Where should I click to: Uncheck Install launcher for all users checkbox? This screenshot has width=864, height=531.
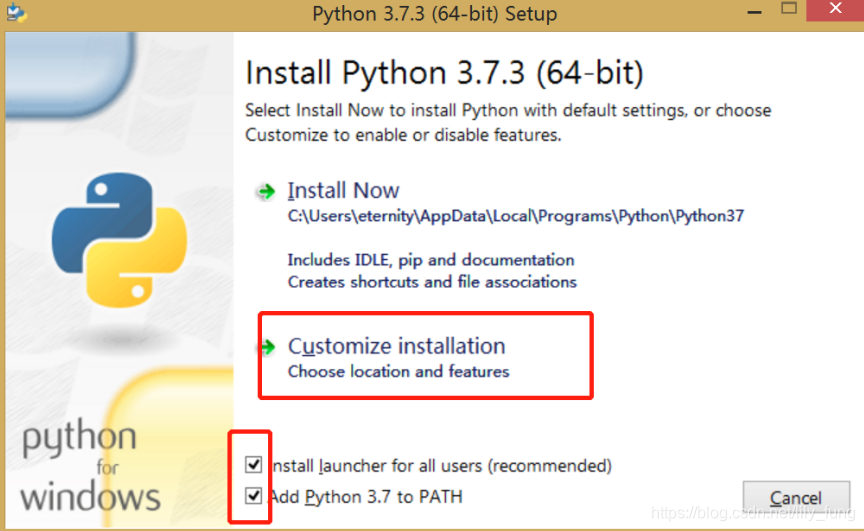click(253, 465)
